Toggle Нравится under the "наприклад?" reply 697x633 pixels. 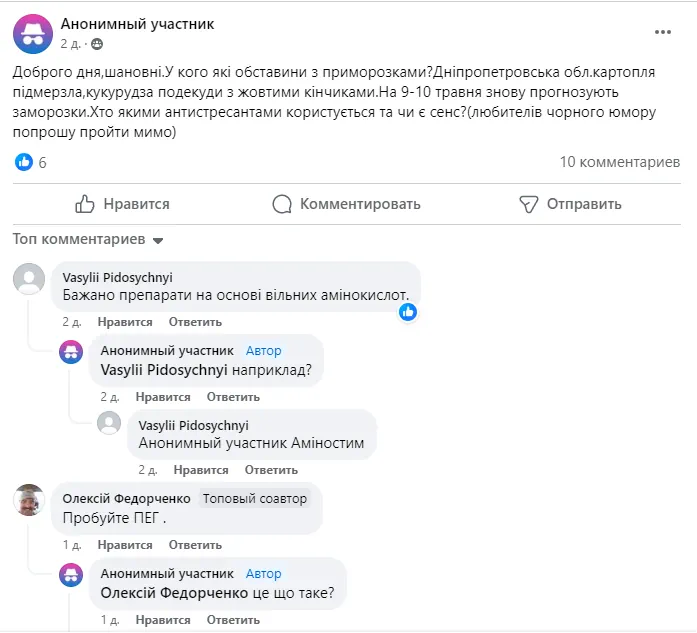pos(163,397)
